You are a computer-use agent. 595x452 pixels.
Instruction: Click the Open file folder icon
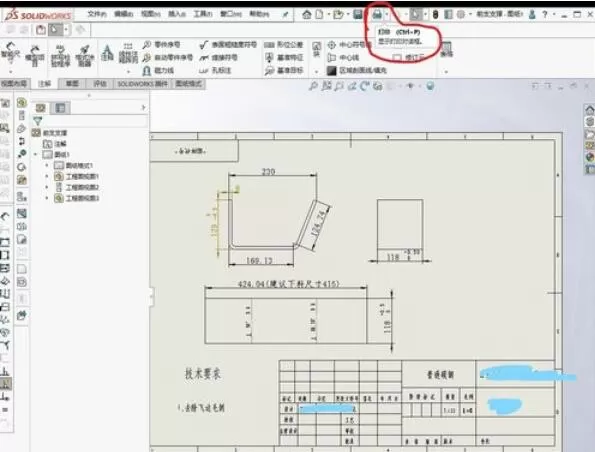(338, 14)
